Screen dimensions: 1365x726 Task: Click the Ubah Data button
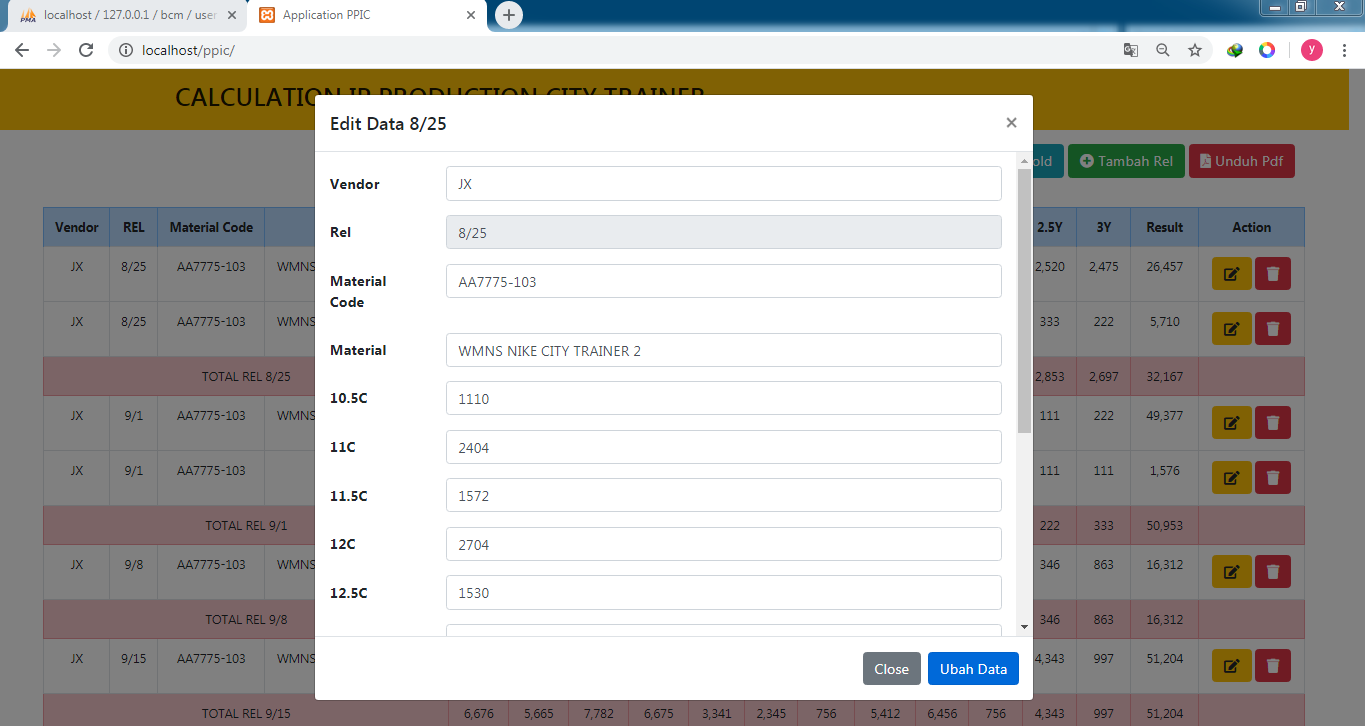click(x=973, y=669)
